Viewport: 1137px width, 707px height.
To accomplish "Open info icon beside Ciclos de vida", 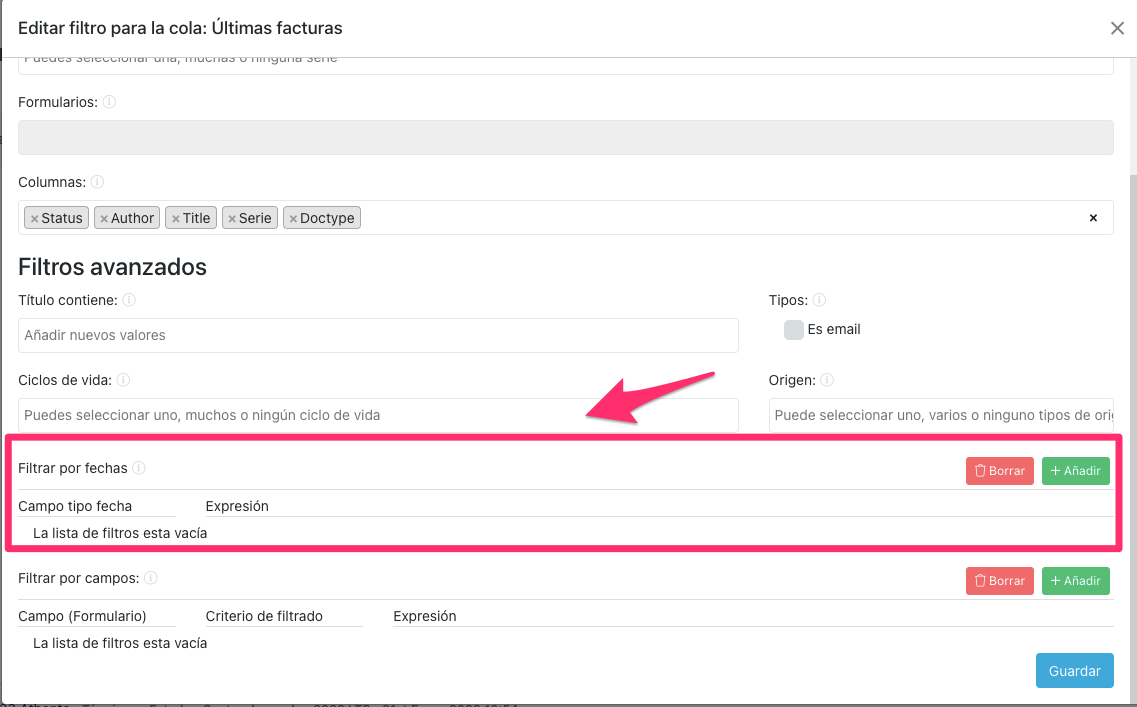I will click(124, 380).
